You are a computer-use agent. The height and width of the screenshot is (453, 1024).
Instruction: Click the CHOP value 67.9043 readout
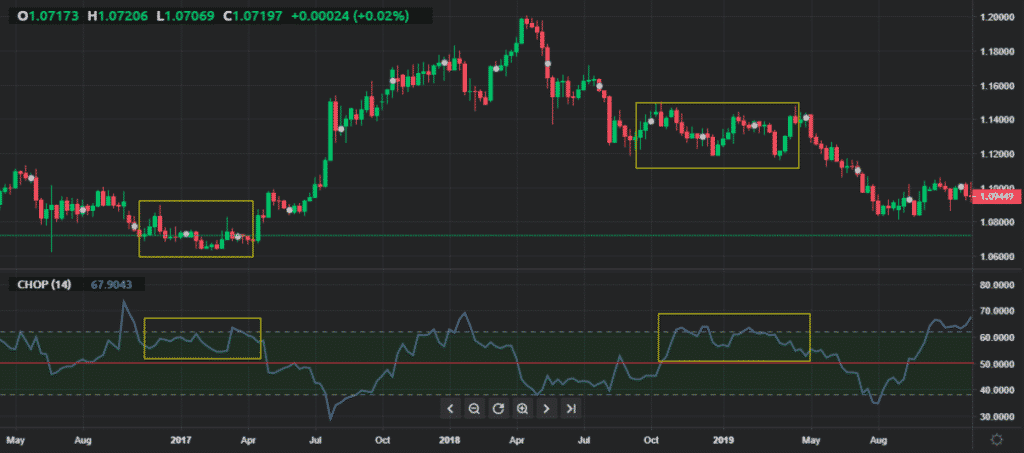click(x=111, y=285)
